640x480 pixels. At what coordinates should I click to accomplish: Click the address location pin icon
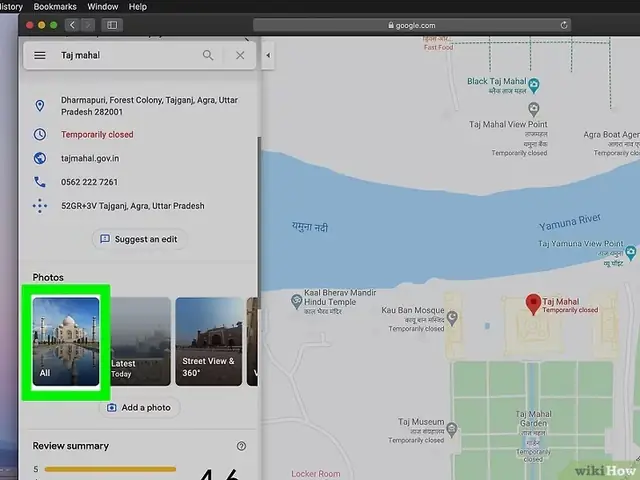(x=40, y=106)
